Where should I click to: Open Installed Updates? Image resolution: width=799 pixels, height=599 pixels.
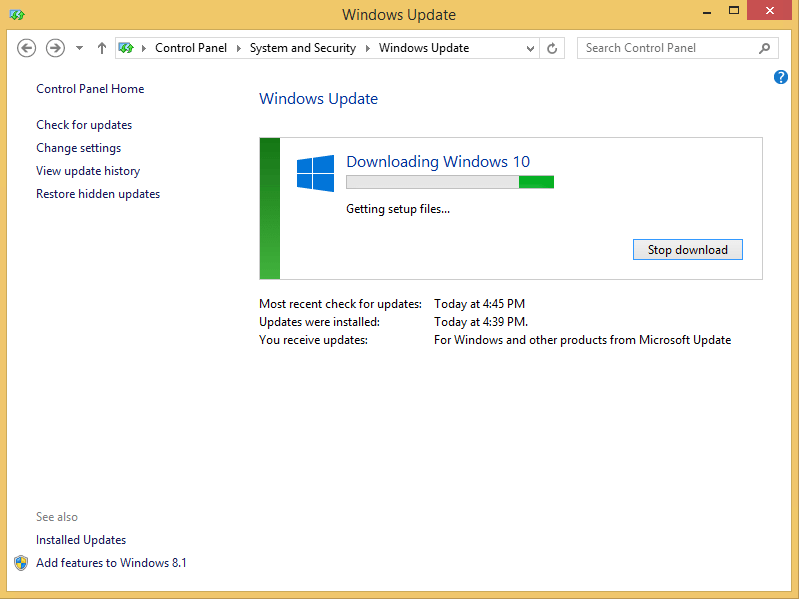pyautogui.click(x=81, y=539)
